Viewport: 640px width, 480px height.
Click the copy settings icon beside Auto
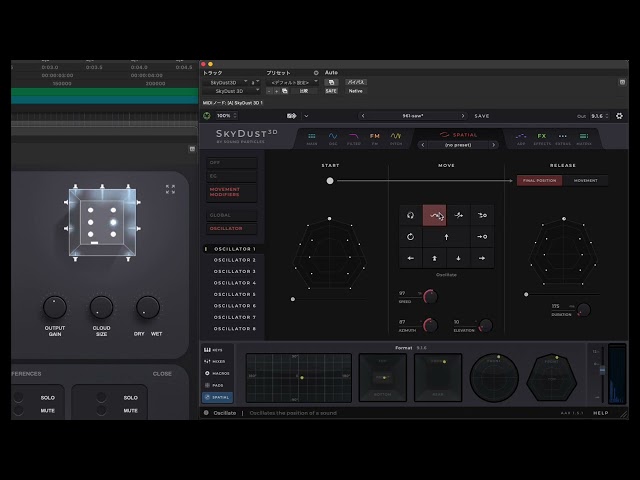[331, 82]
